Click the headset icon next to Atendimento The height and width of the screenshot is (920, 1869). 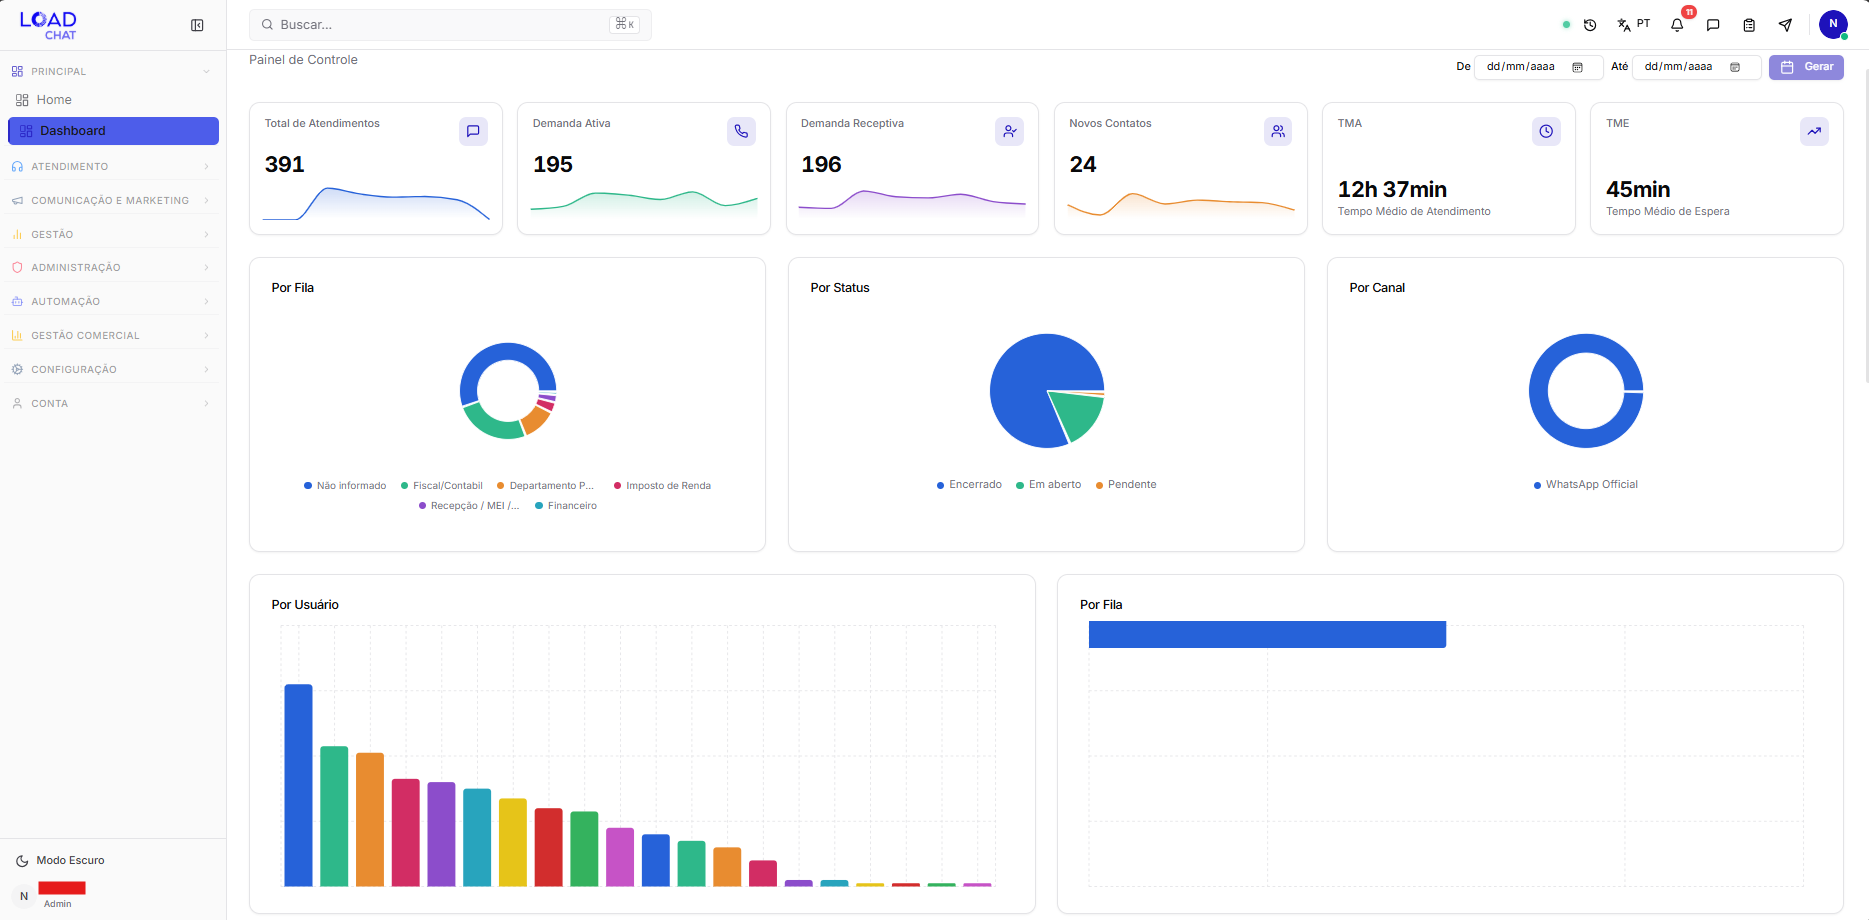[x=17, y=166]
